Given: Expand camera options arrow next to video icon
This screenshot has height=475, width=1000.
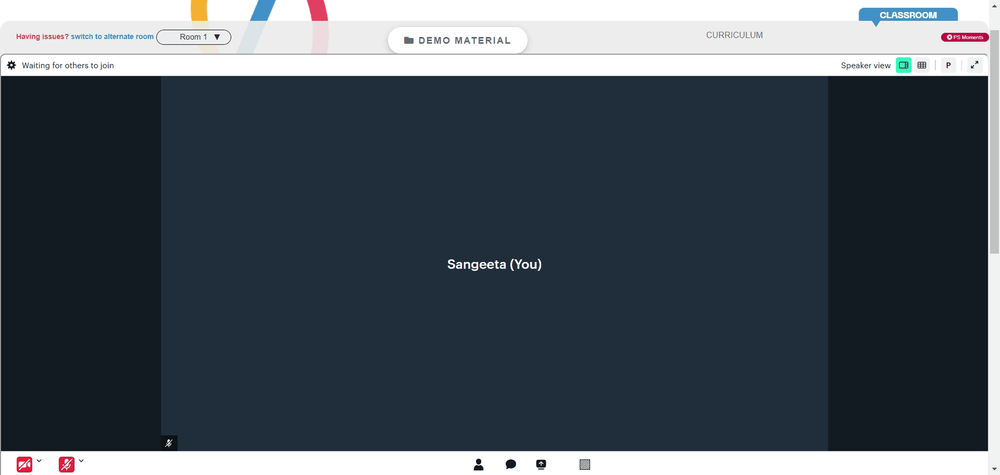Looking at the screenshot, I should pyautogui.click(x=39, y=460).
